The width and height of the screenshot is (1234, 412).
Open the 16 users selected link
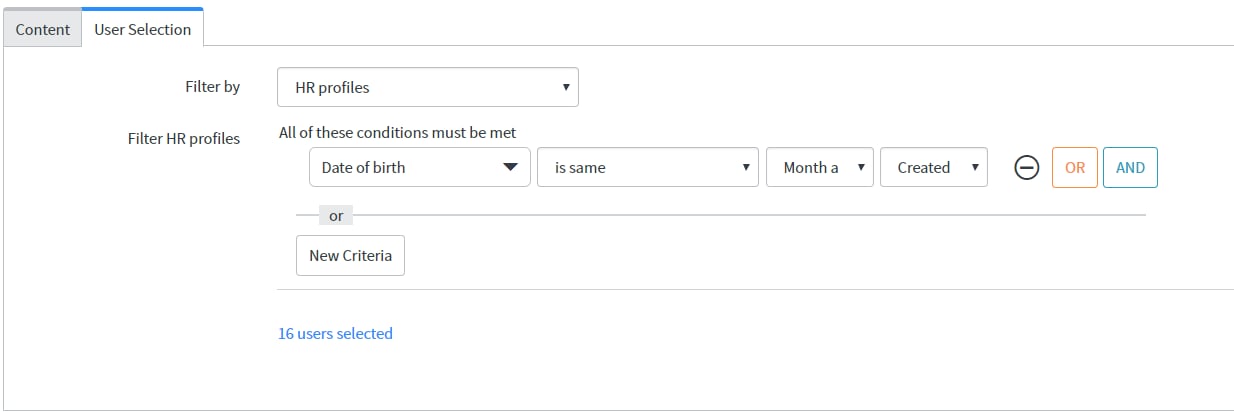pyautogui.click(x=335, y=334)
